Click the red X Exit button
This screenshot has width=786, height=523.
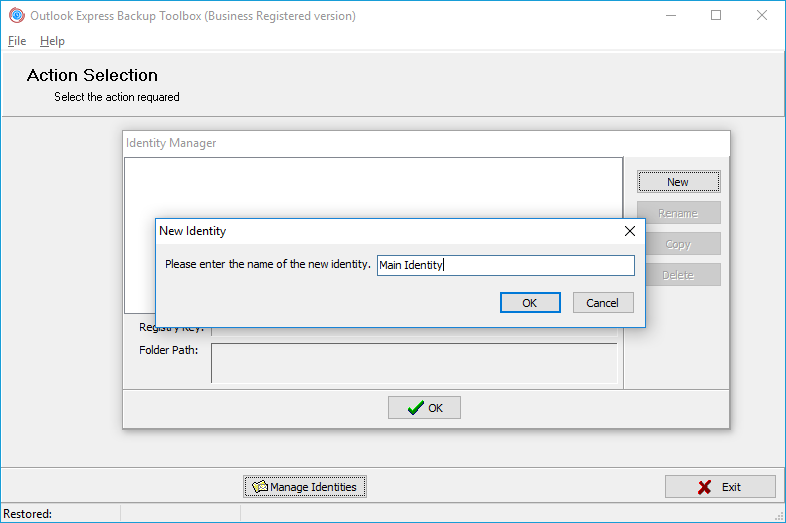pos(720,487)
